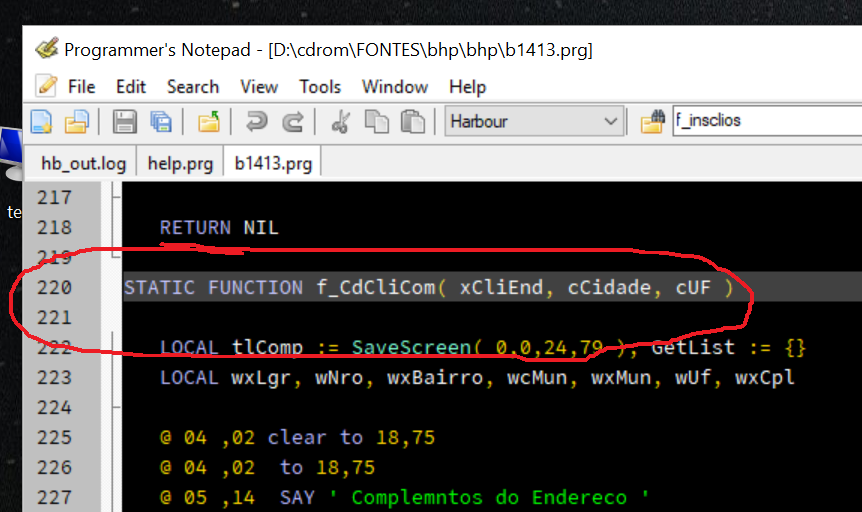Switch to the hb_out.log tab
This screenshot has height=512, width=862.
pyautogui.click(x=84, y=163)
